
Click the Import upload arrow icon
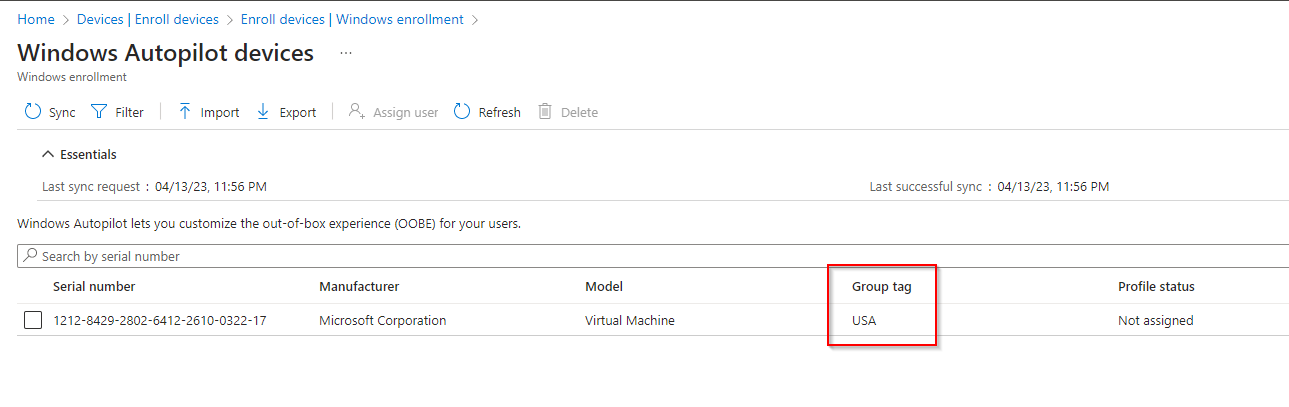[185, 112]
